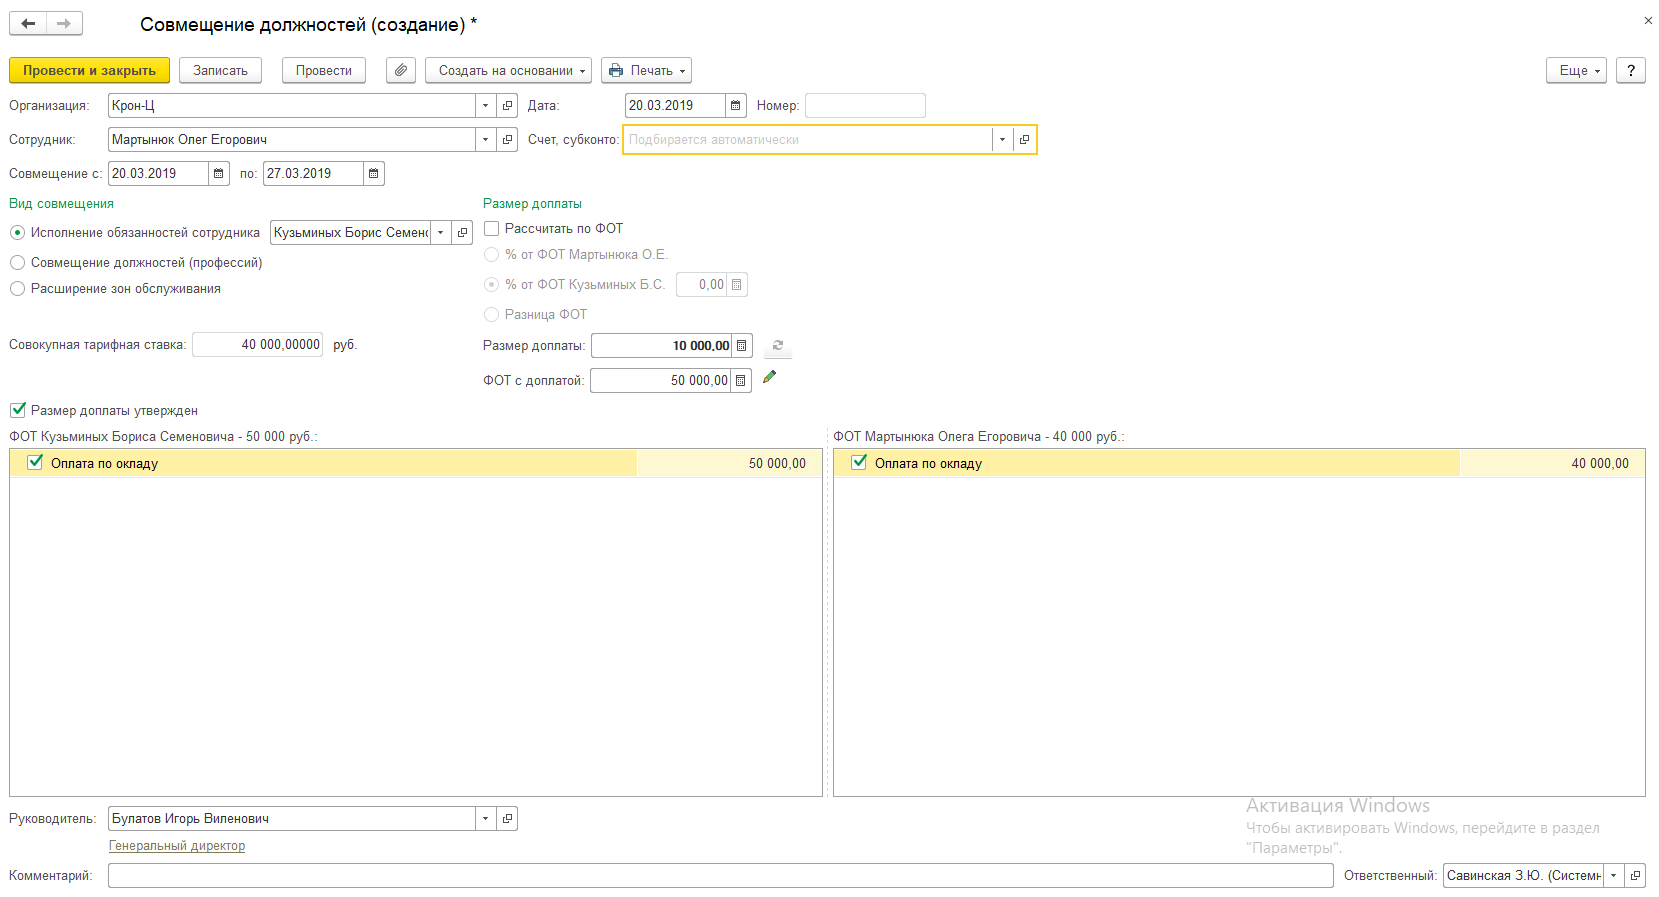The height and width of the screenshot is (897, 1659).
Task: Uncheck Размер доплаты утвержден checkbox
Action: pos(18,410)
